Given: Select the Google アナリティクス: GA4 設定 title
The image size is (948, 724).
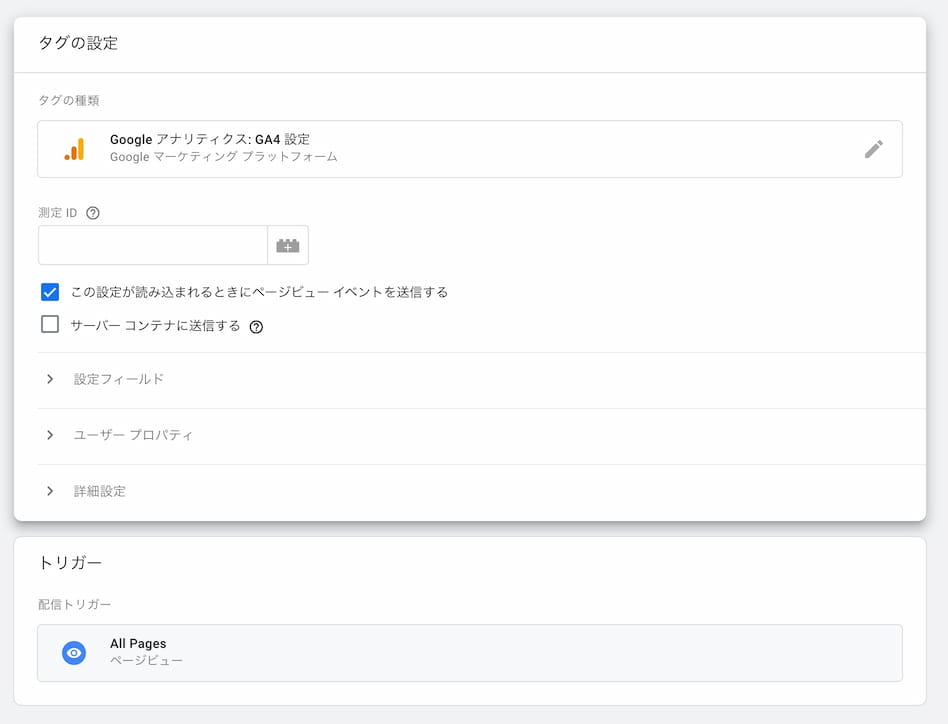Looking at the screenshot, I should coord(209,140).
